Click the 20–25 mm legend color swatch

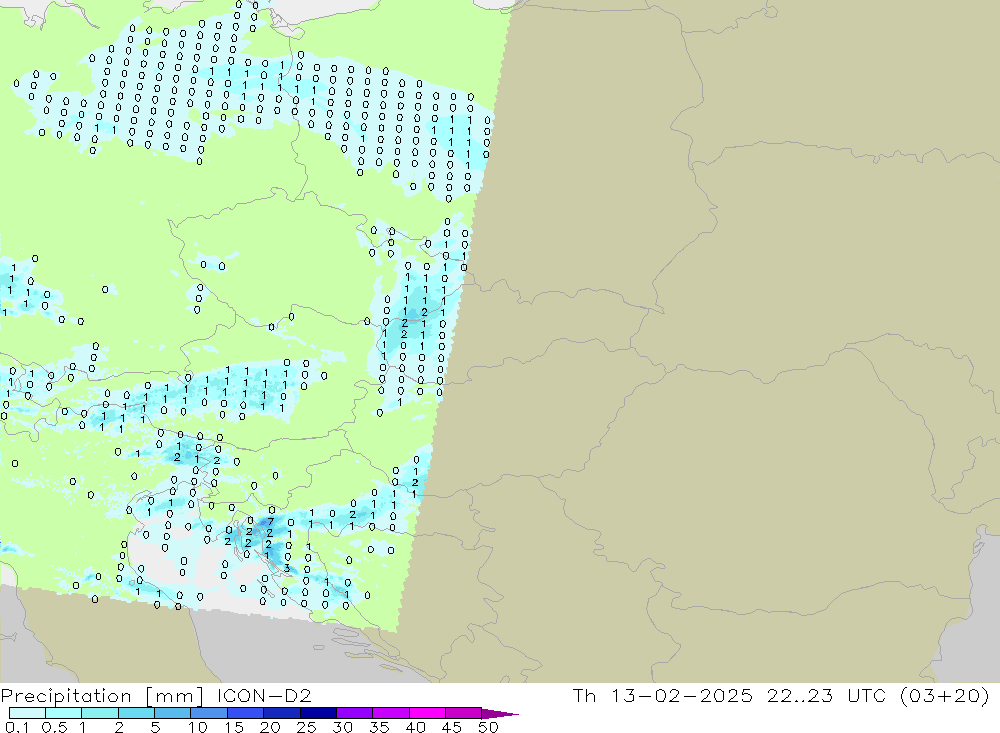pos(282,713)
